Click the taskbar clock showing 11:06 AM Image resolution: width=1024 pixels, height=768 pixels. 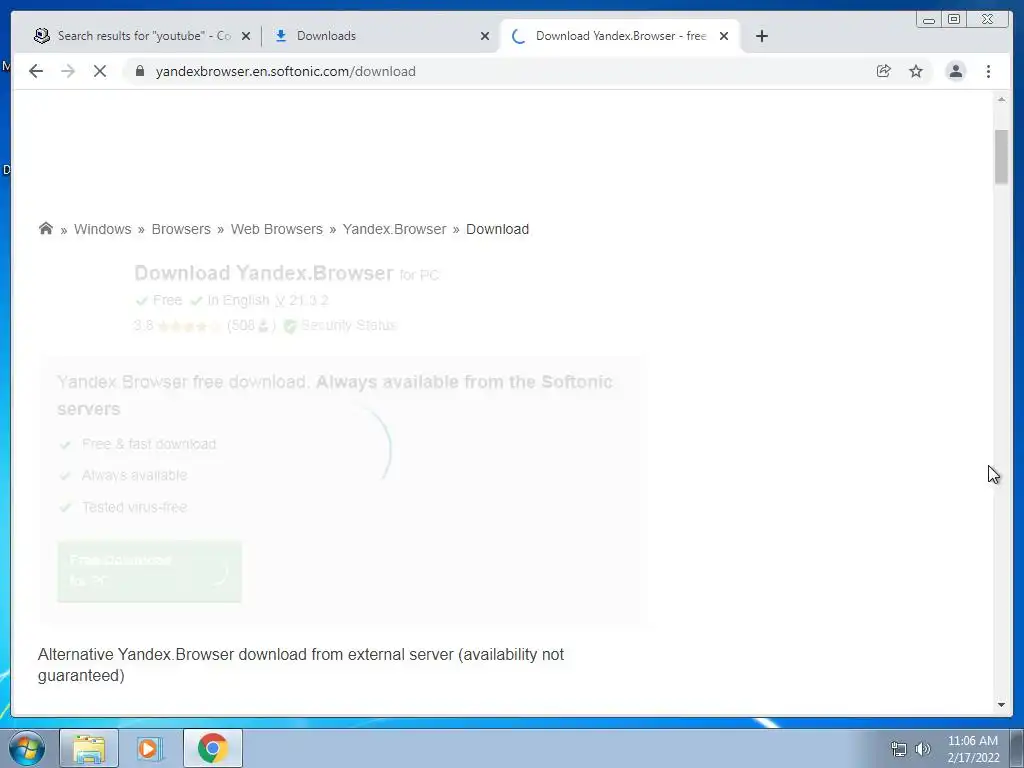[x=973, y=749]
